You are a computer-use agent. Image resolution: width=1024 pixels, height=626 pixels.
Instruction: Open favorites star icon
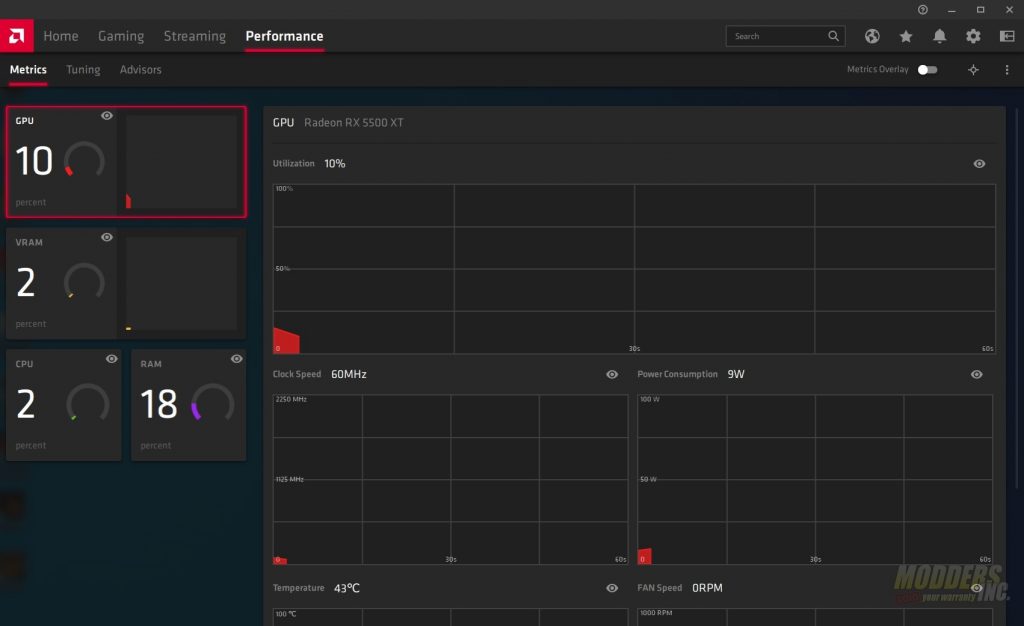point(906,36)
